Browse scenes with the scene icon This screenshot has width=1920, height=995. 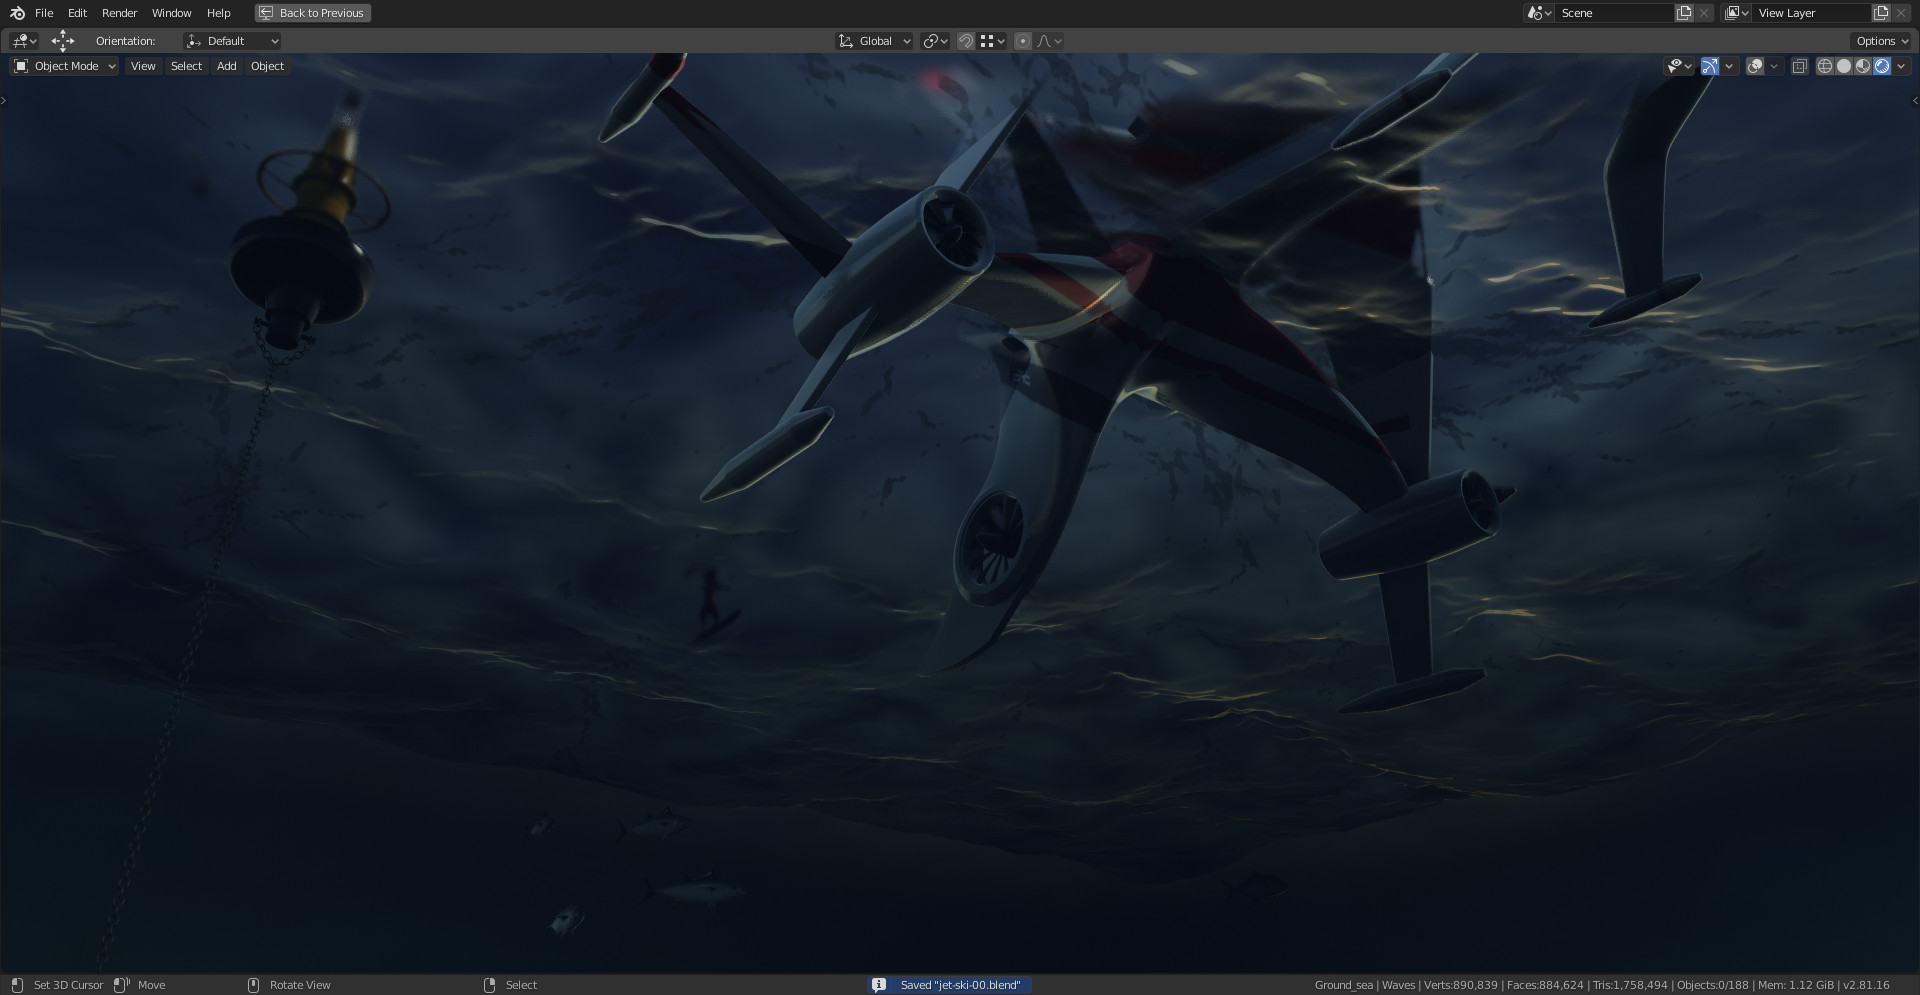[1539, 13]
